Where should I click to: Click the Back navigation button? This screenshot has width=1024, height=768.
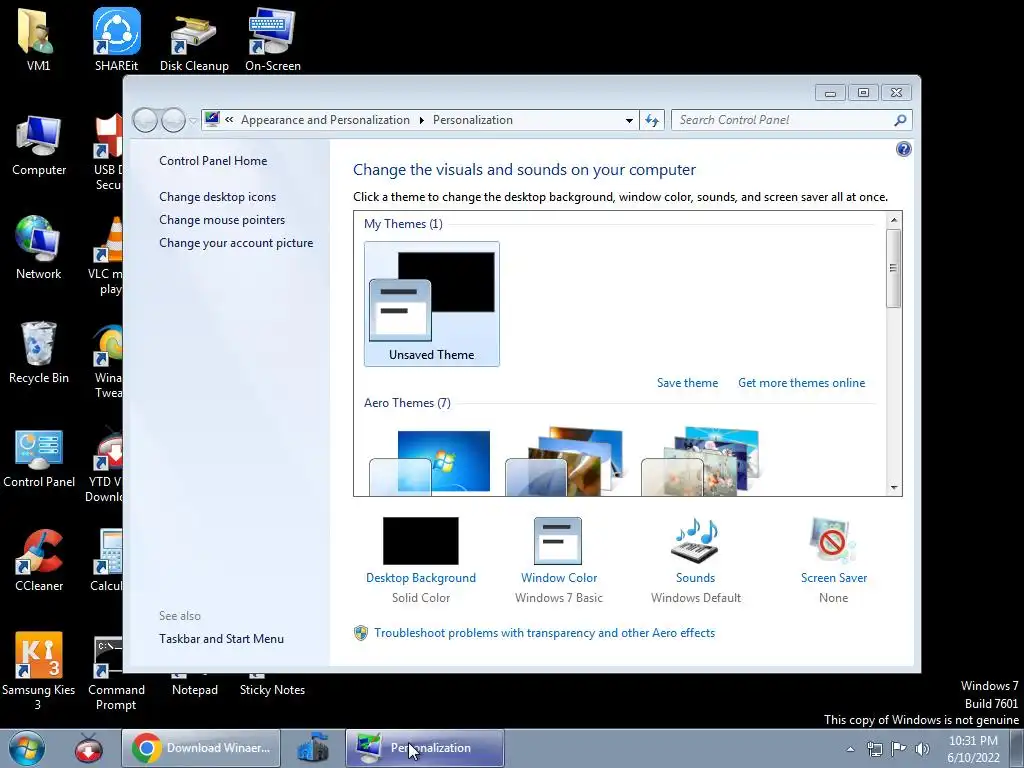(145, 120)
